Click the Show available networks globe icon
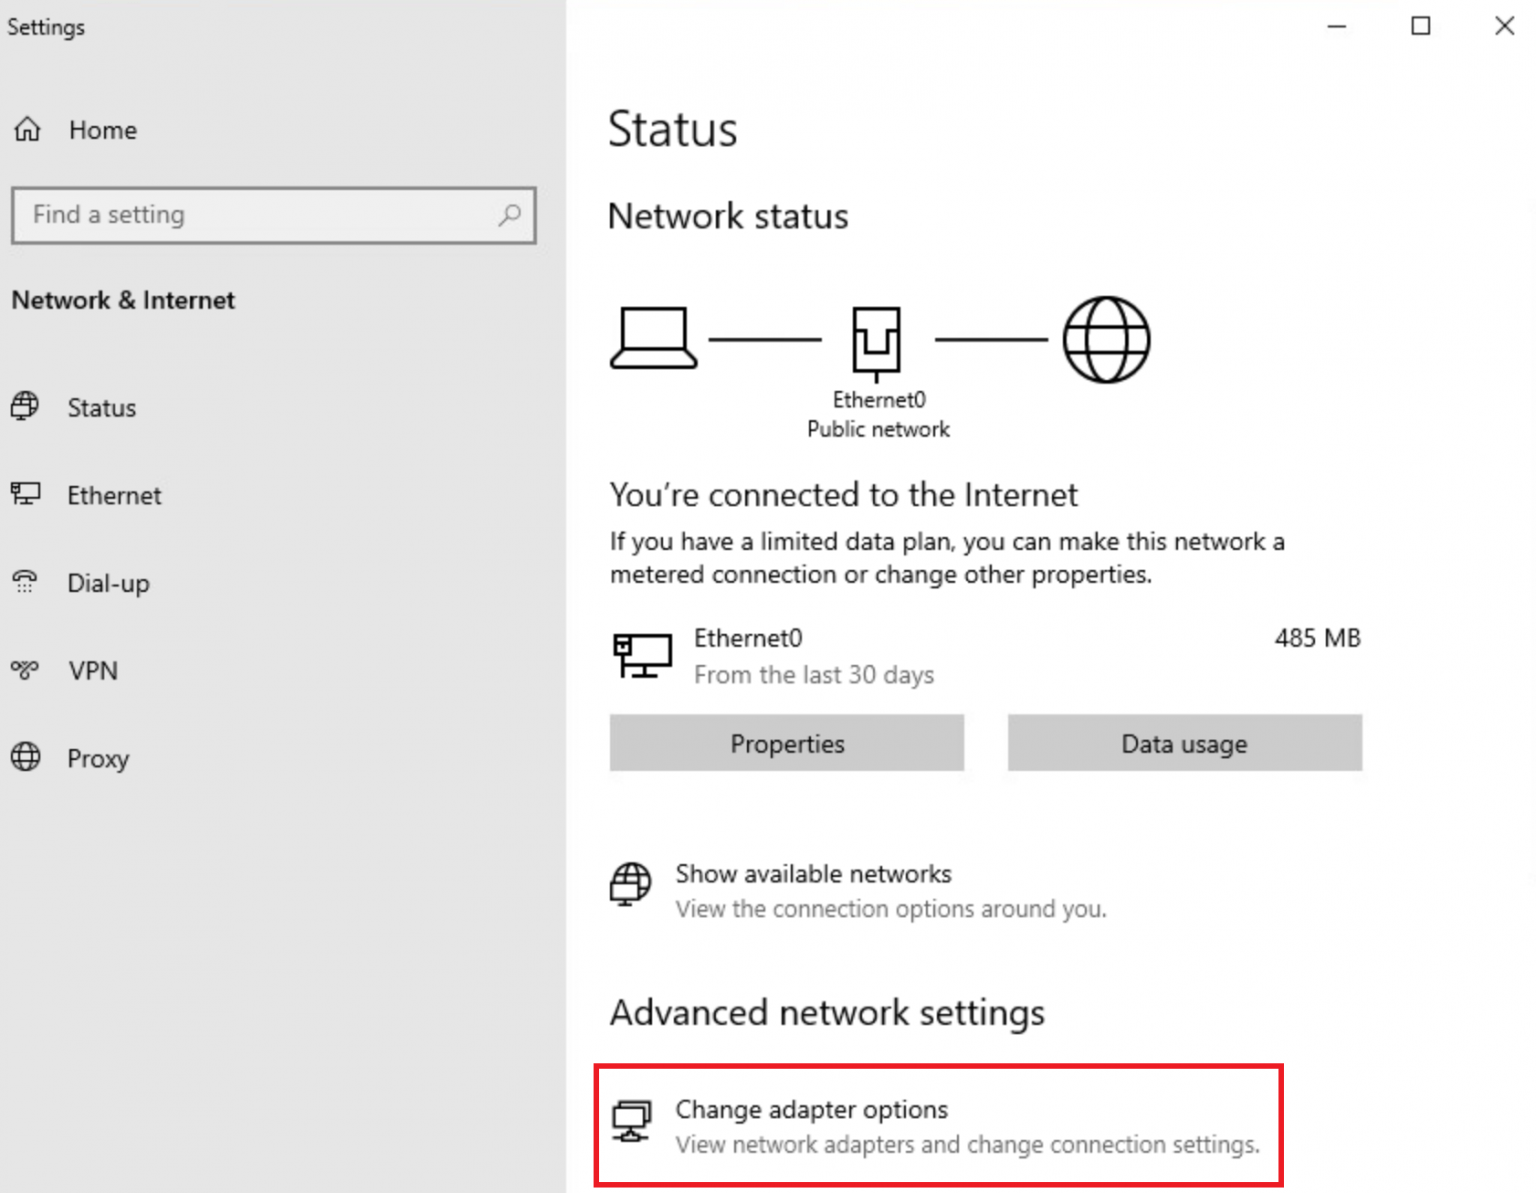 pos(630,885)
